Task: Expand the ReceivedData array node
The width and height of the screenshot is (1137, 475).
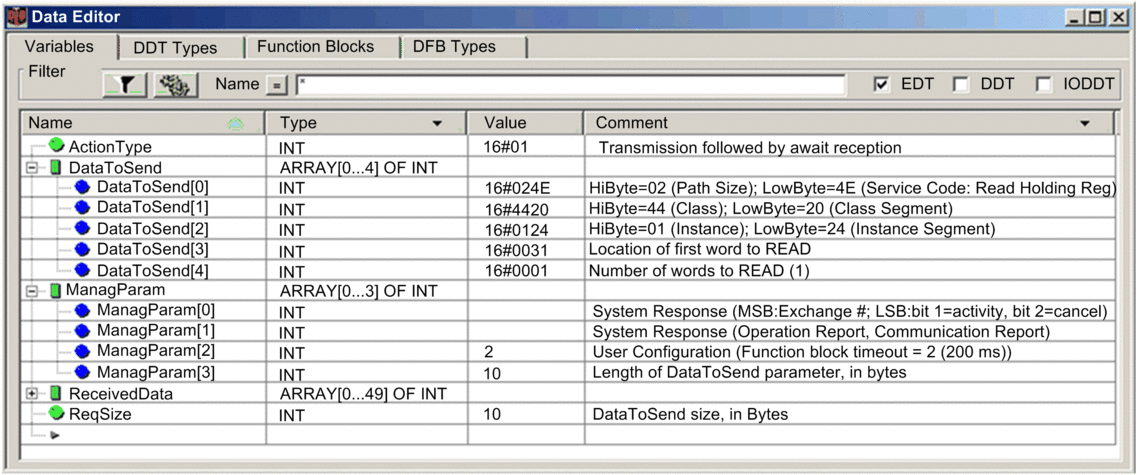Action: 33,394
